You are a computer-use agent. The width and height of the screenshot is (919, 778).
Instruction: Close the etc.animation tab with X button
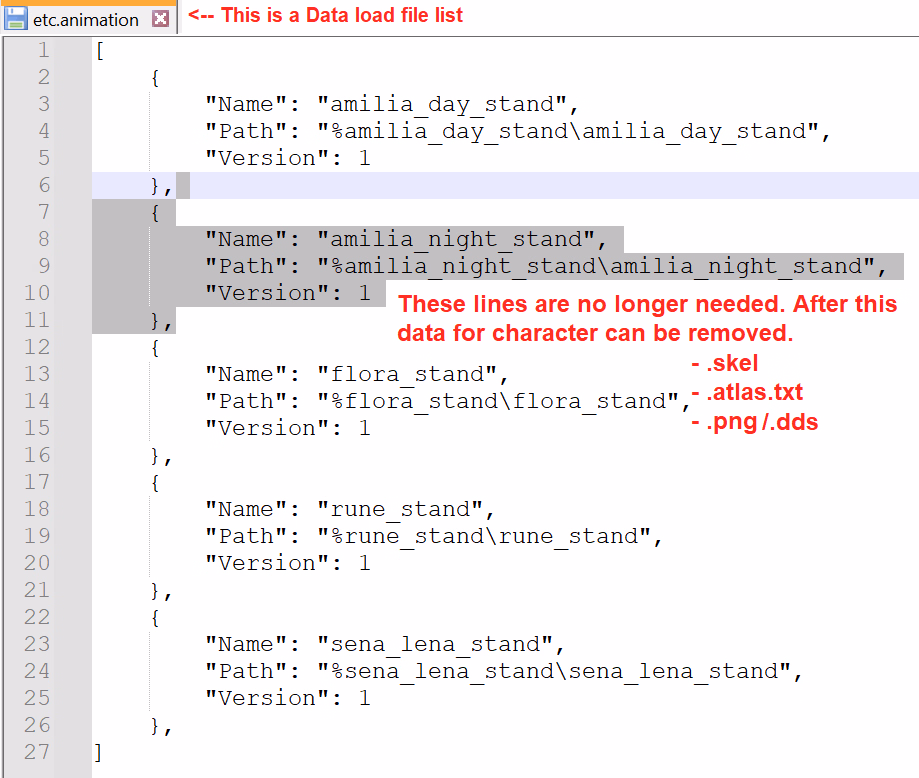point(160,19)
